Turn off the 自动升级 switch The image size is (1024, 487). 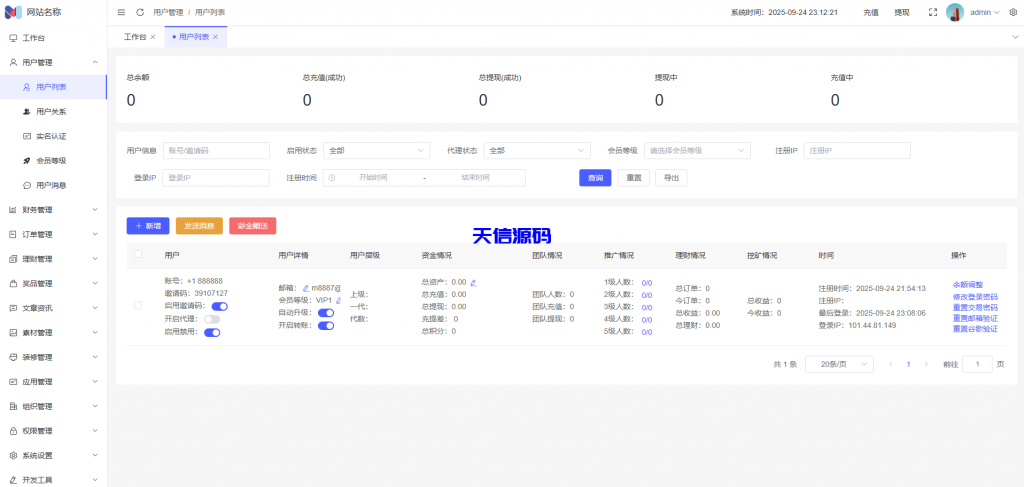325,313
